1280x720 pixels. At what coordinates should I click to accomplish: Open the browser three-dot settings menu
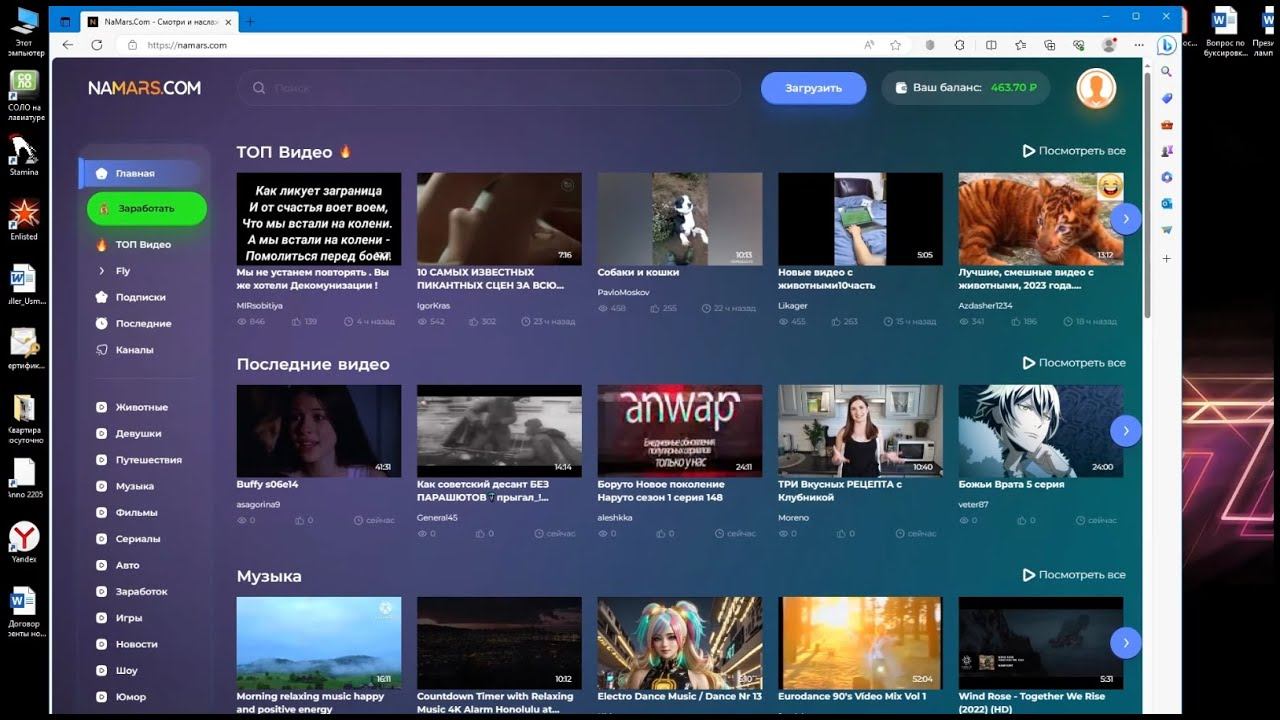pyautogui.click(x=1138, y=45)
